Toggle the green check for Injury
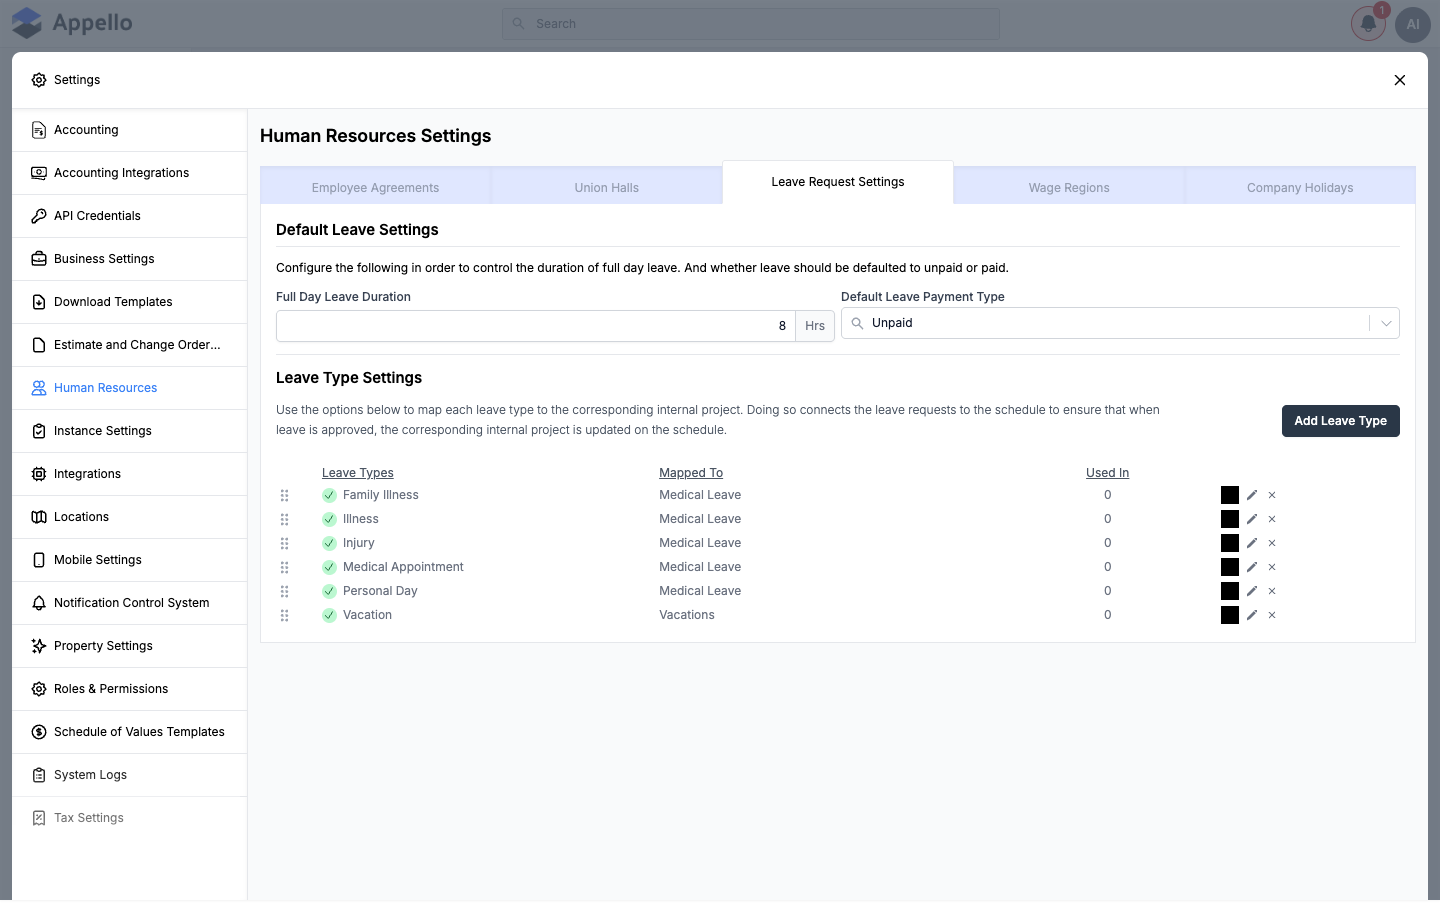The height and width of the screenshot is (918, 1440). coord(329,543)
